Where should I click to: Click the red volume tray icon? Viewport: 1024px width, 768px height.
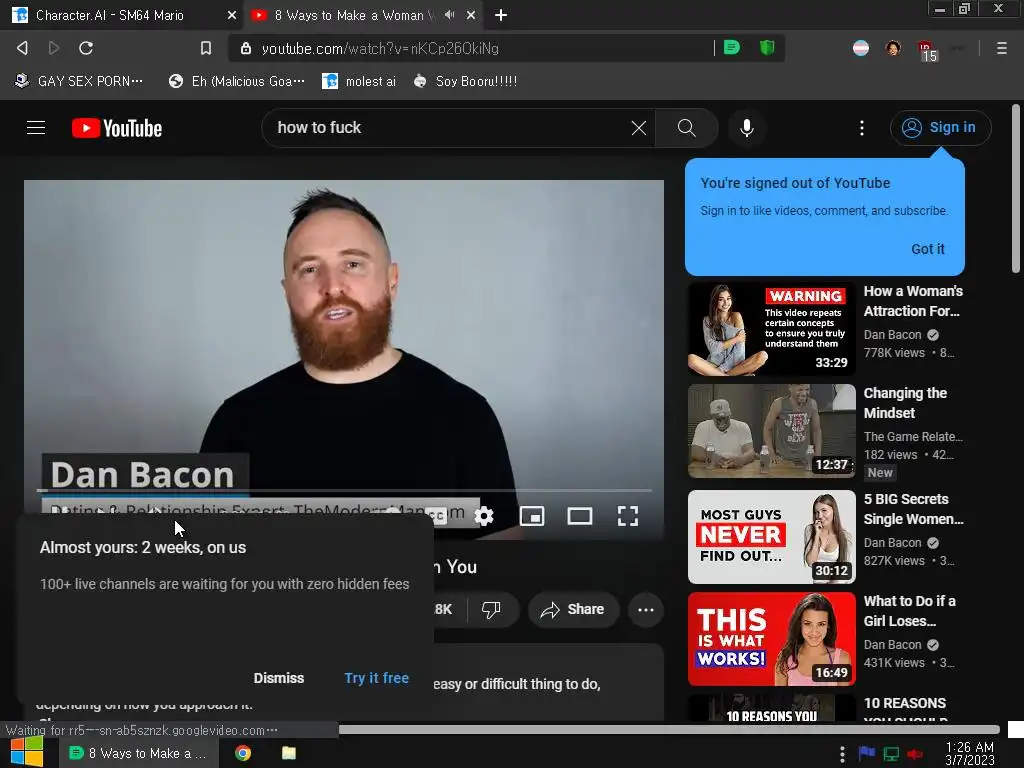pyautogui.click(x=915, y=754)
